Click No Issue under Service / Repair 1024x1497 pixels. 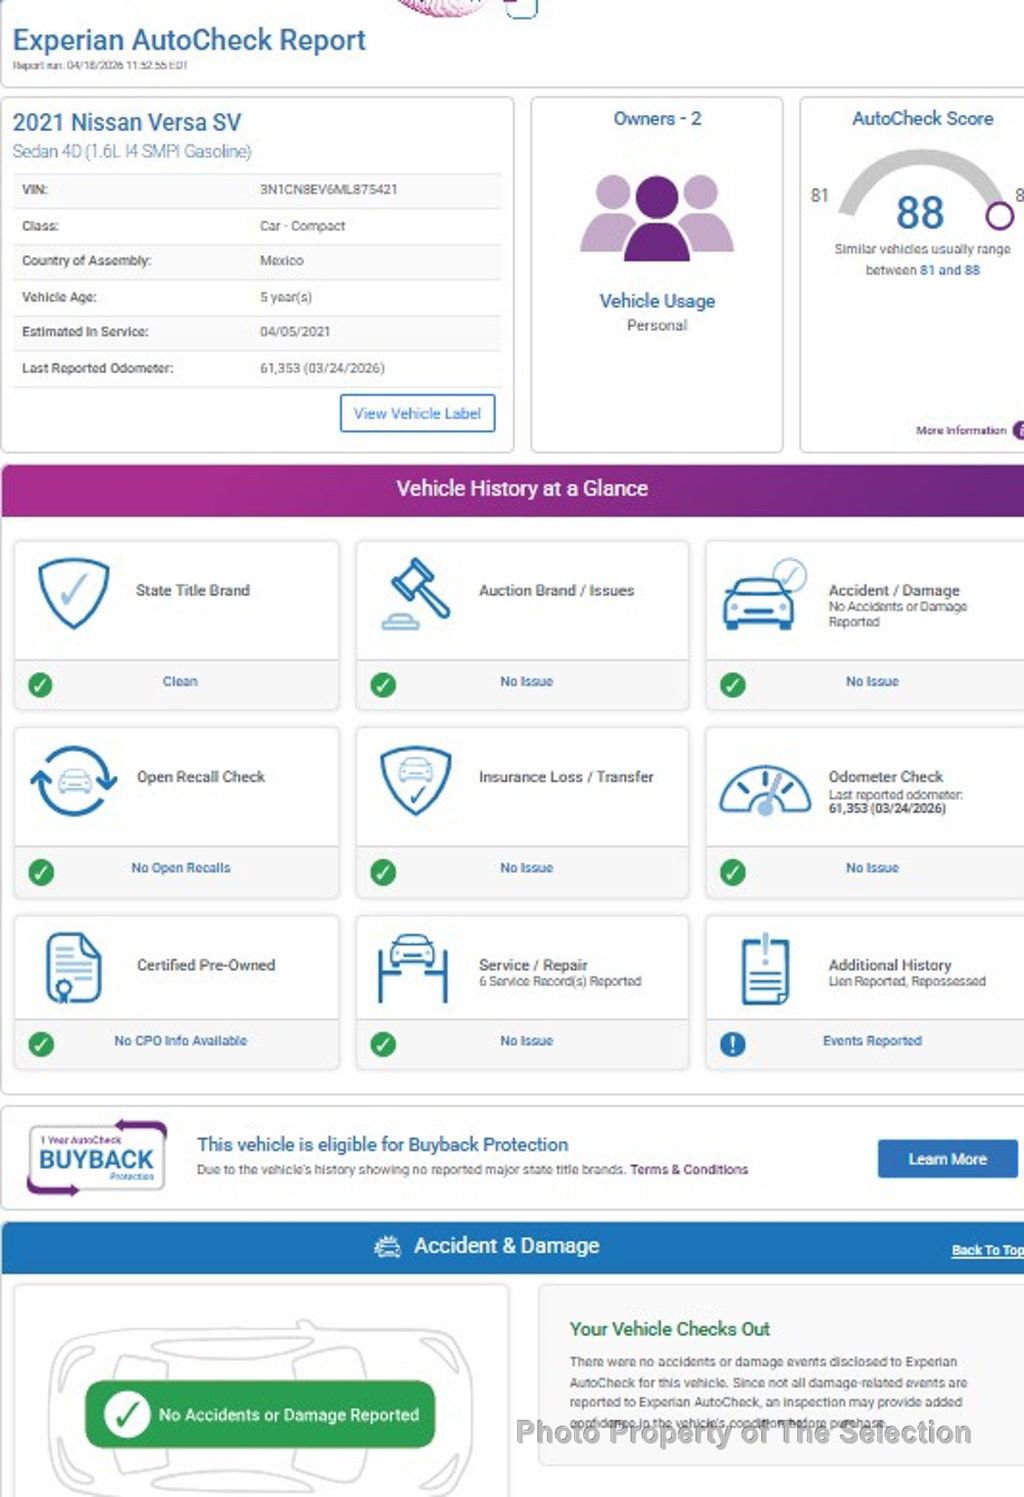tap(526, 1041)
